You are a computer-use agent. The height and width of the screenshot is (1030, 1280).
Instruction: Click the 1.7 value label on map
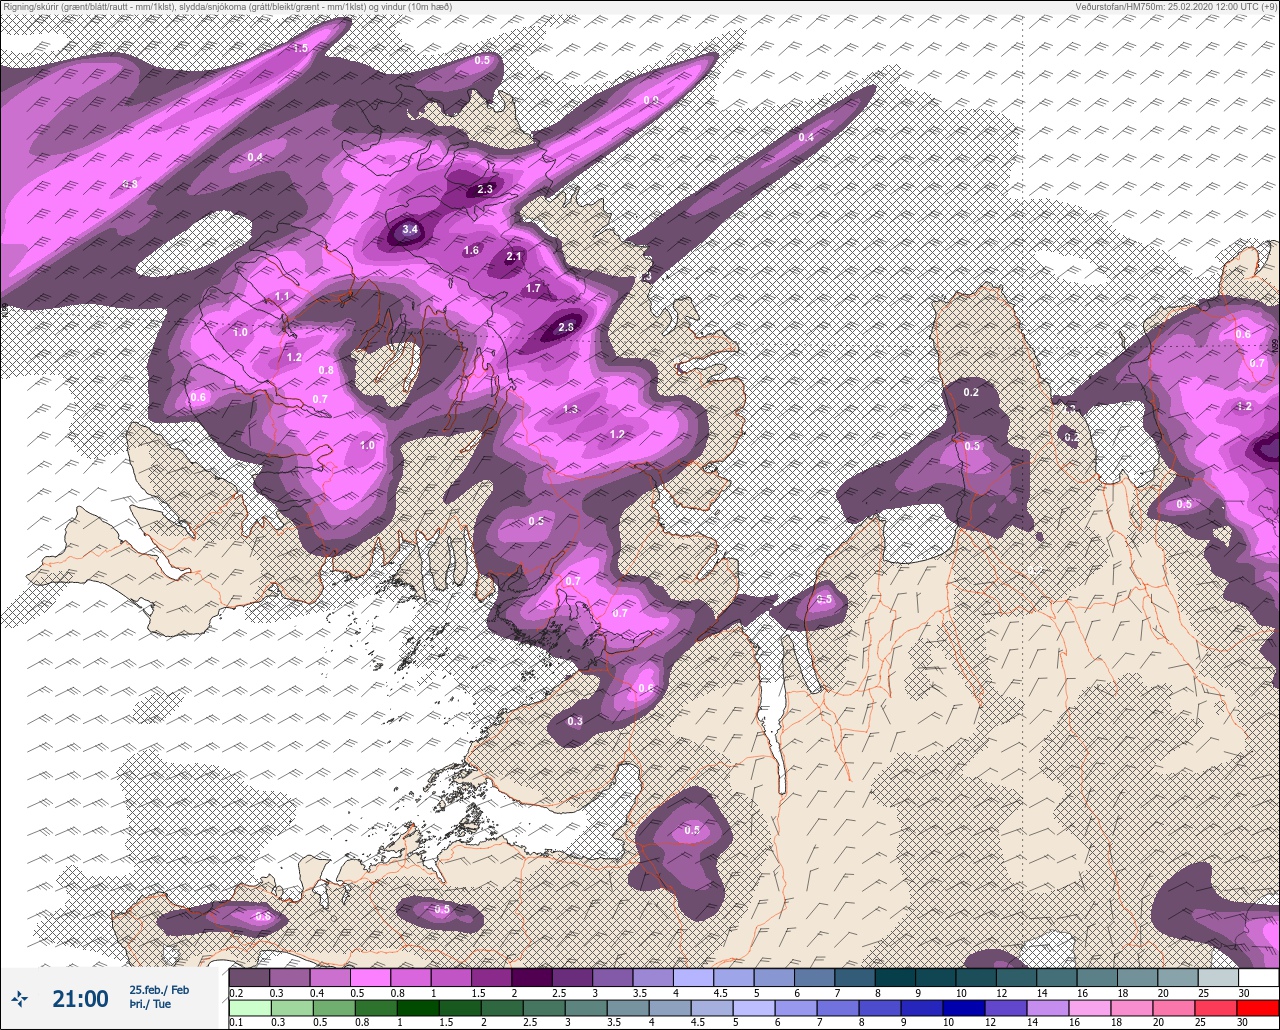coord(533,289)
